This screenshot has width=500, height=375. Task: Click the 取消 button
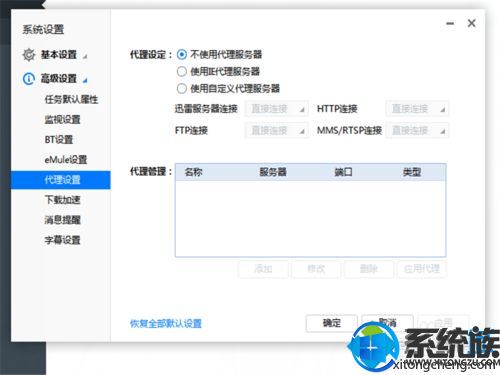tap(387, 322)
